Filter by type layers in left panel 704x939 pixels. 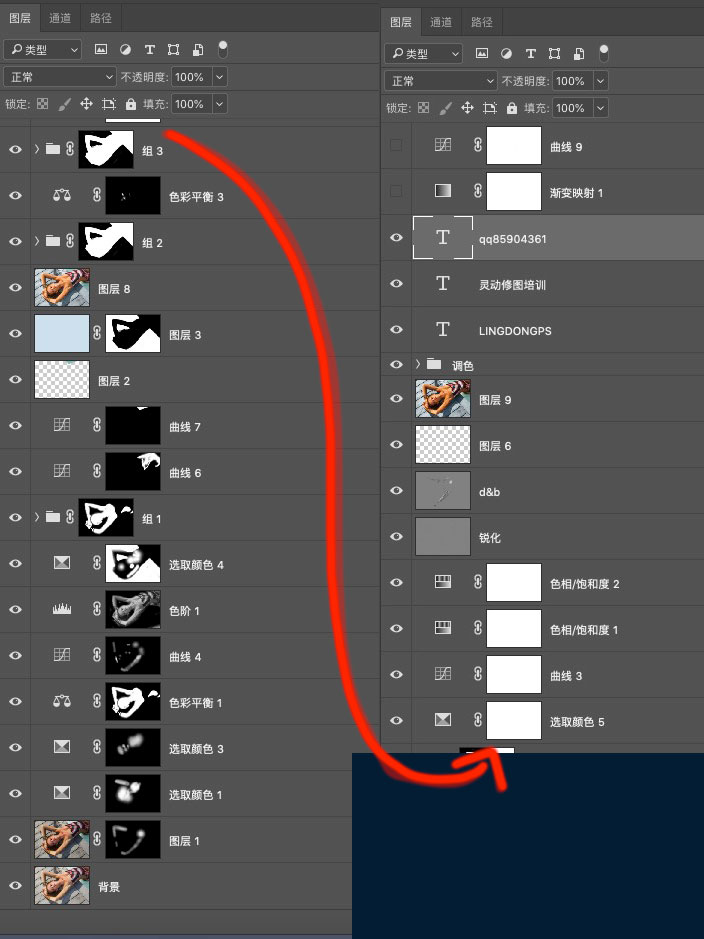tap(150, 49)
